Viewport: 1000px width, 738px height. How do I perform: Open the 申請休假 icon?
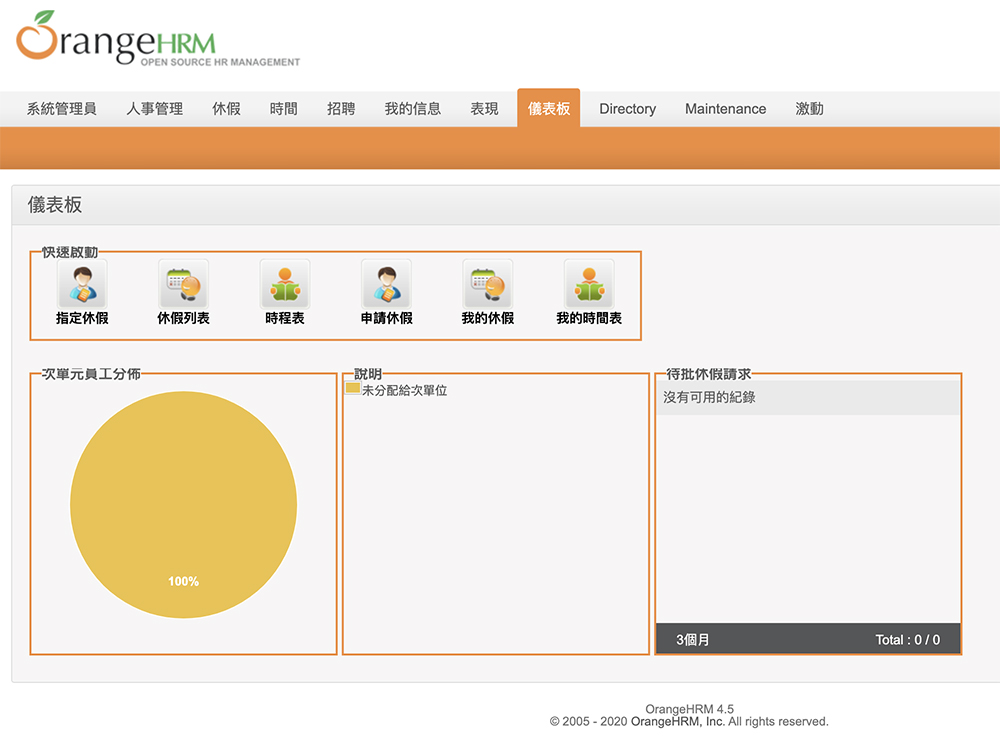click(x=386, y=285)
